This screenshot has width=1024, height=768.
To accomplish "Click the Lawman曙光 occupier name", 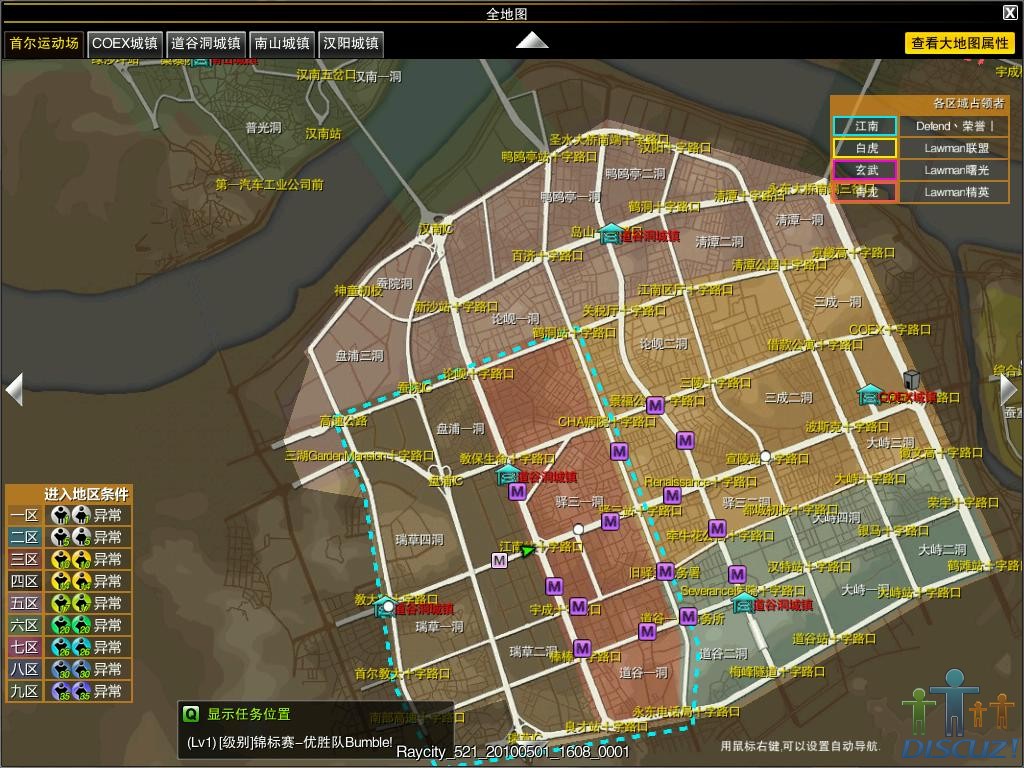I will point(955,170).
